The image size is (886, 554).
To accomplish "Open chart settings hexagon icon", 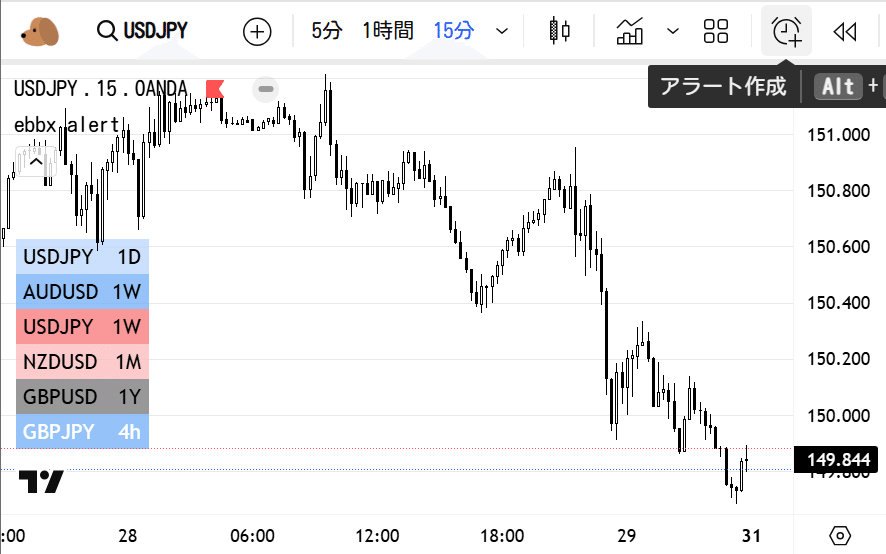I will tap(840, 535).
